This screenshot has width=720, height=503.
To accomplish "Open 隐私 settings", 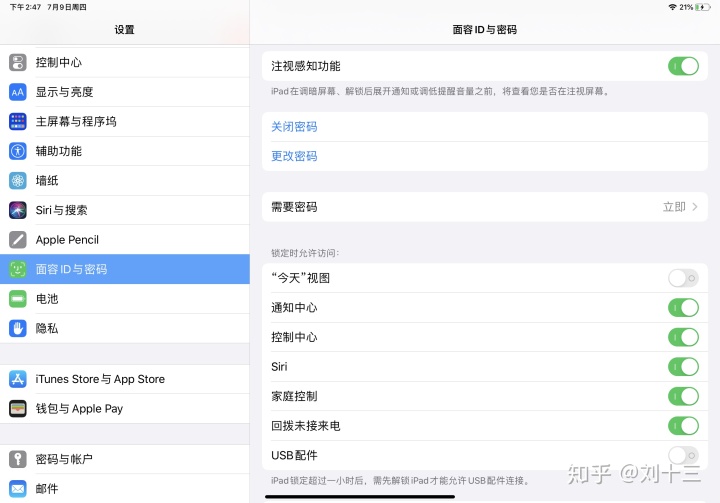I will pos(125,328).
